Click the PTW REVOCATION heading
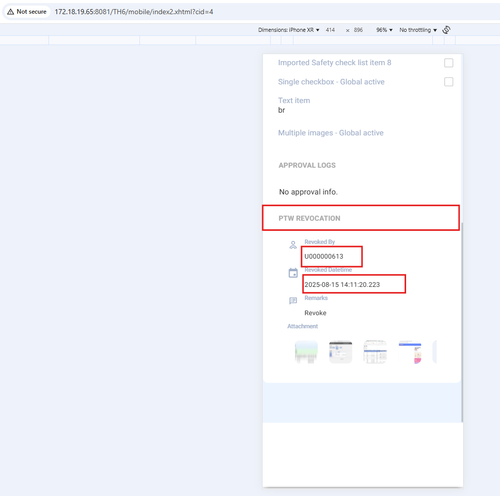500x496 pixels. click(x=309, y=218)
